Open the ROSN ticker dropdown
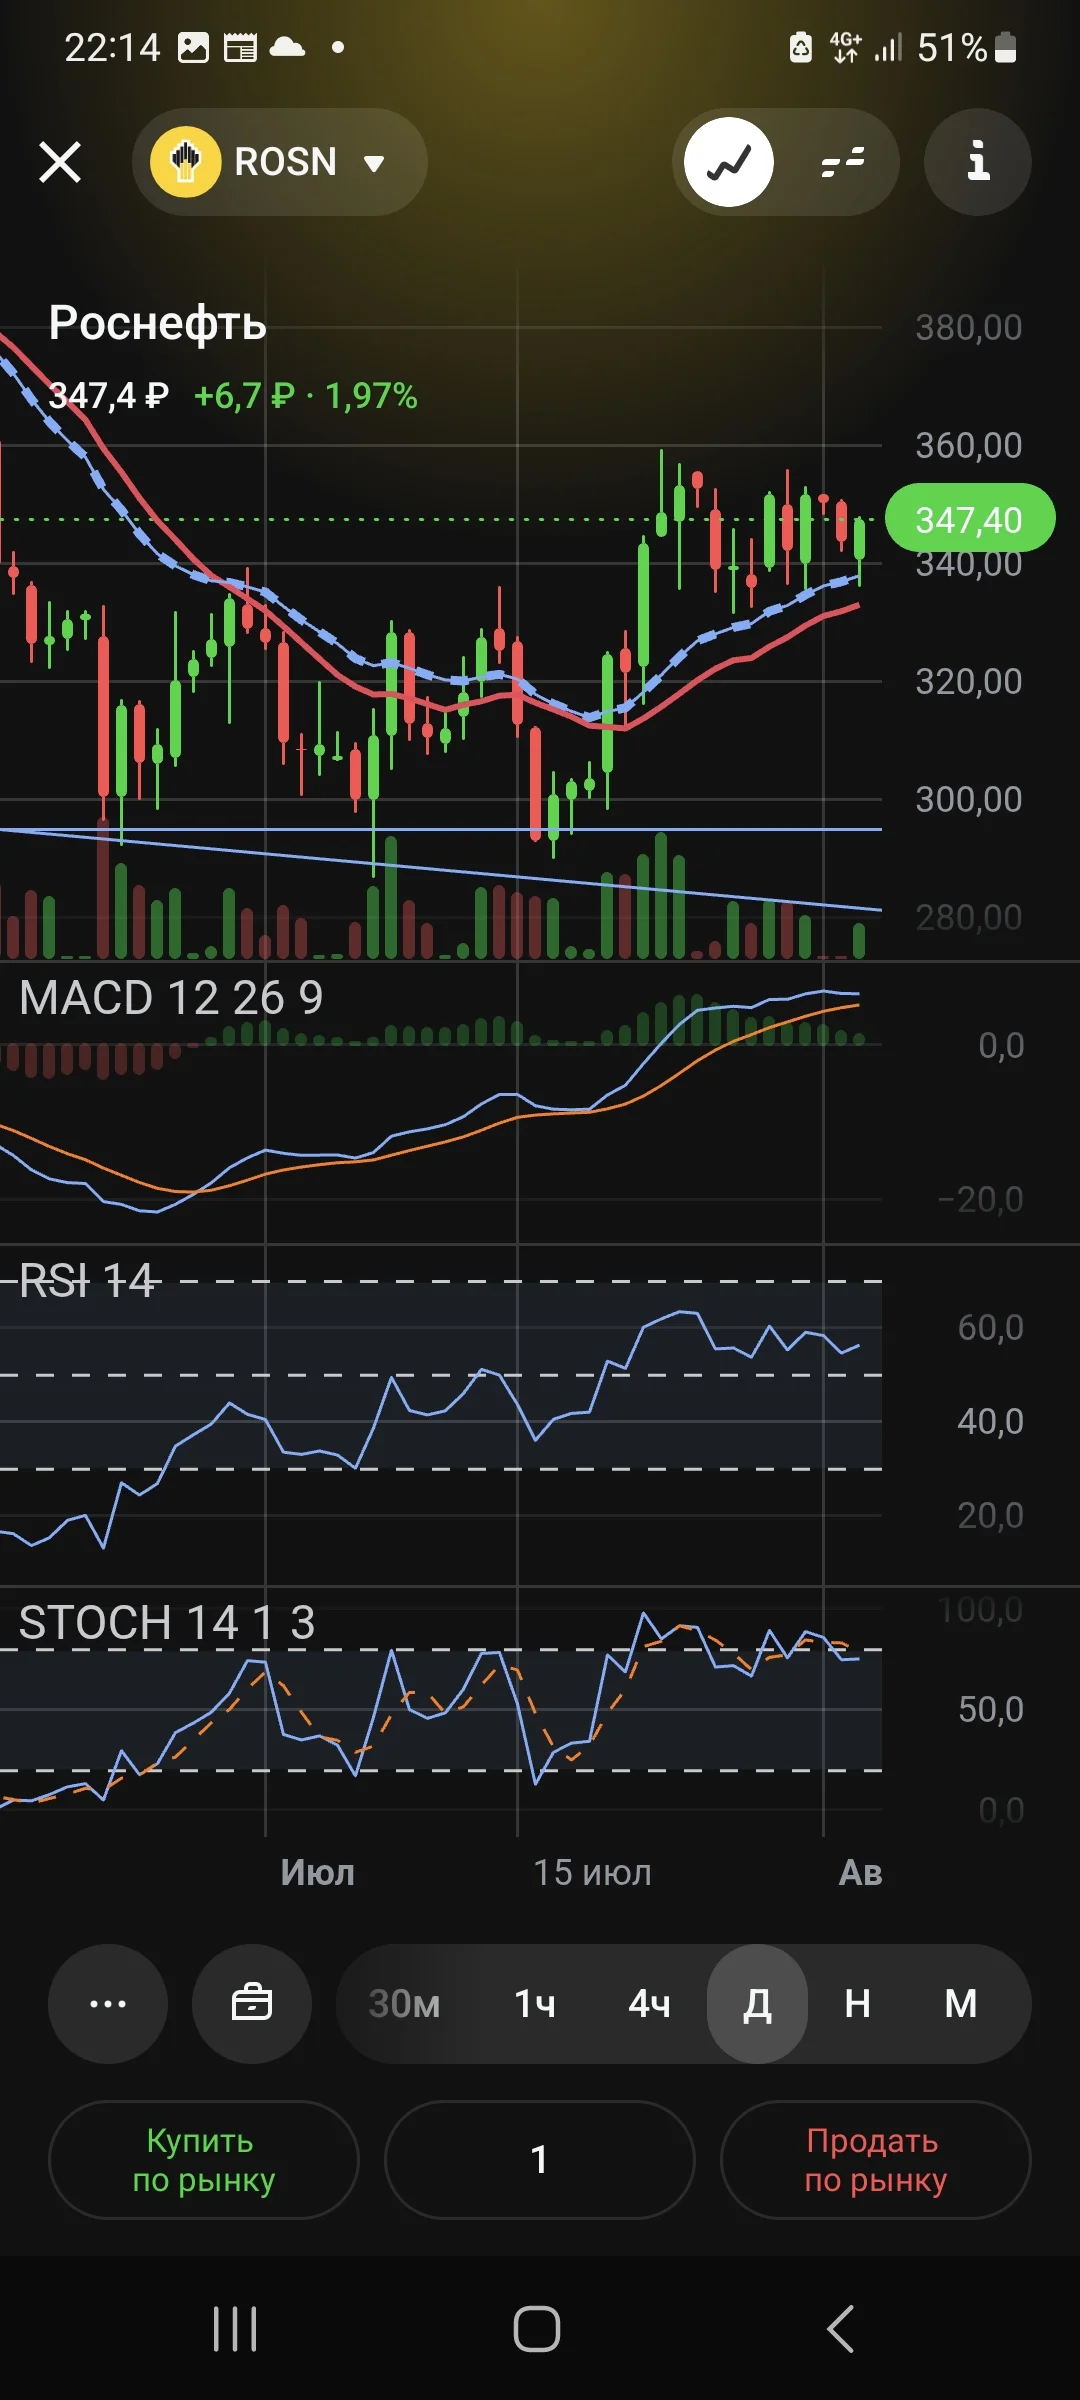The image size is (1080, 2400). [280, 162]
